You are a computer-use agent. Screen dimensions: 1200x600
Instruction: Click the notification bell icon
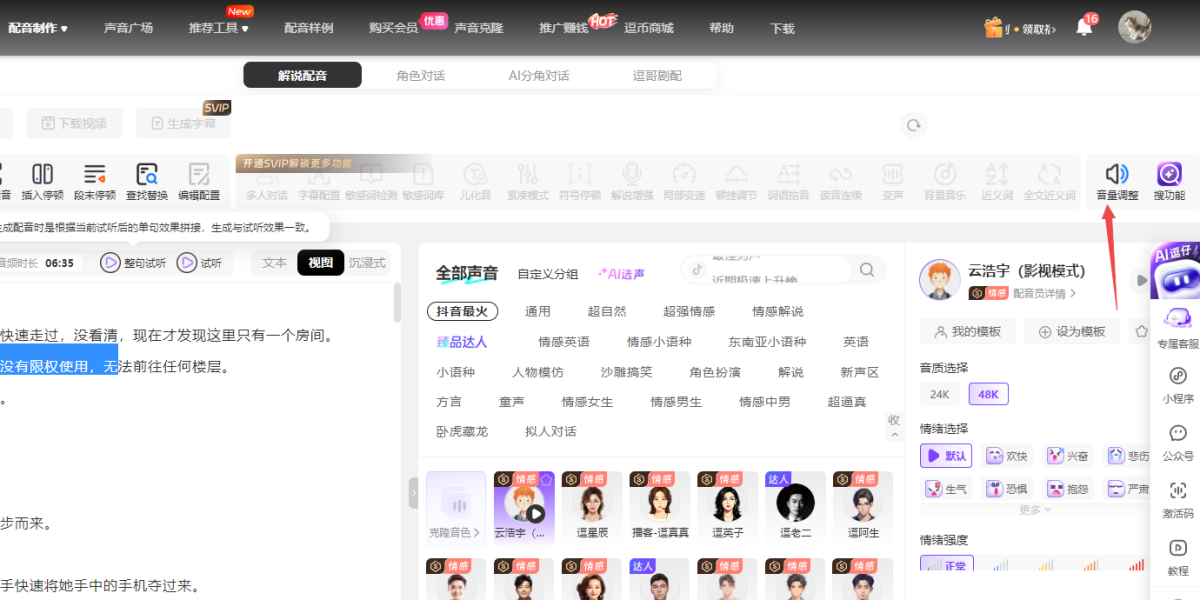click(1084, 27)
